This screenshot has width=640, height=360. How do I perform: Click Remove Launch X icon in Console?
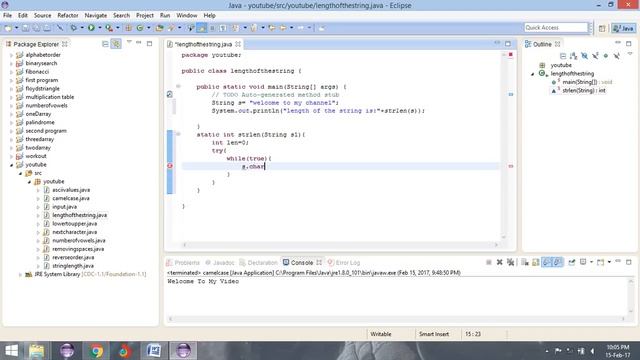[500, 262]
